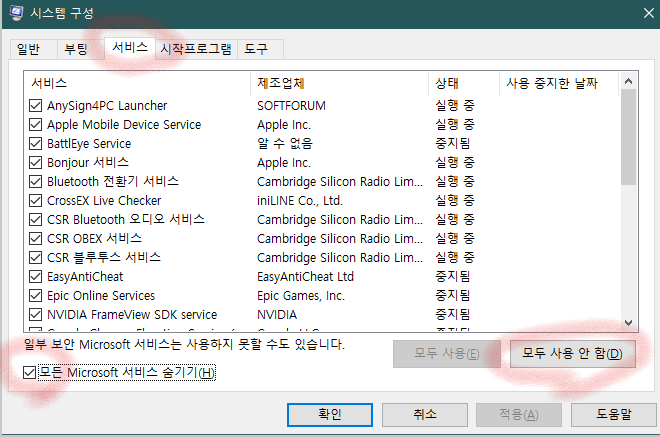660x437 pixels.
Task: Uncheck Apple Mobile Device Service
Action: 35,125
